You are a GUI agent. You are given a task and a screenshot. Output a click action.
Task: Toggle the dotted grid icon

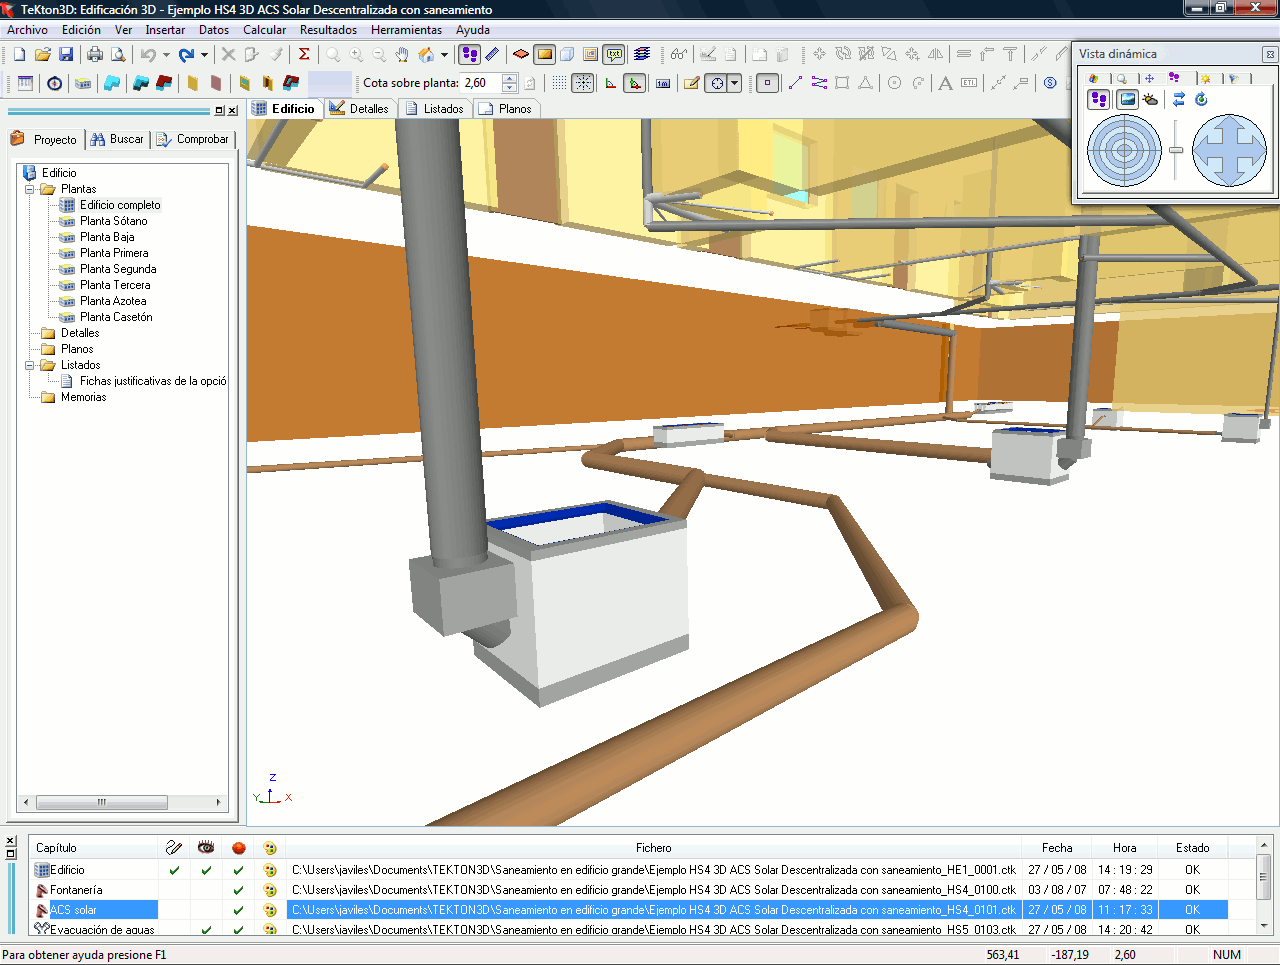(559, 83)
